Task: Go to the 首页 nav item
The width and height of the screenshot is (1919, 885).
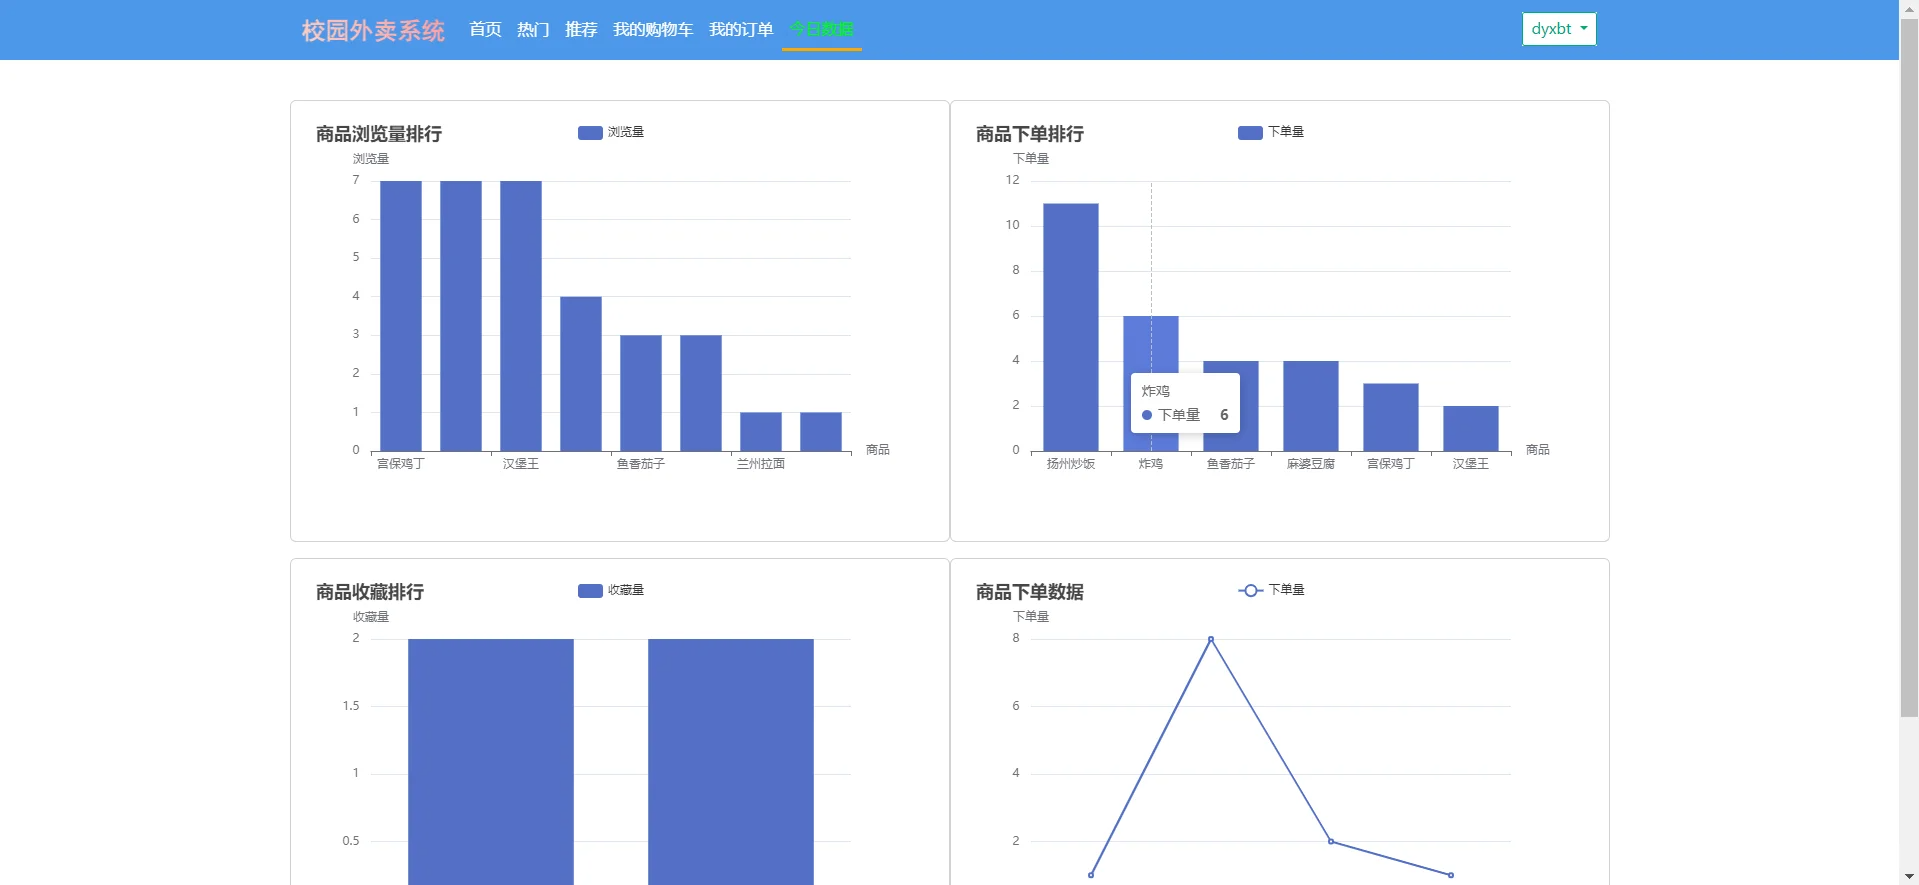Action: pos(485,29)
